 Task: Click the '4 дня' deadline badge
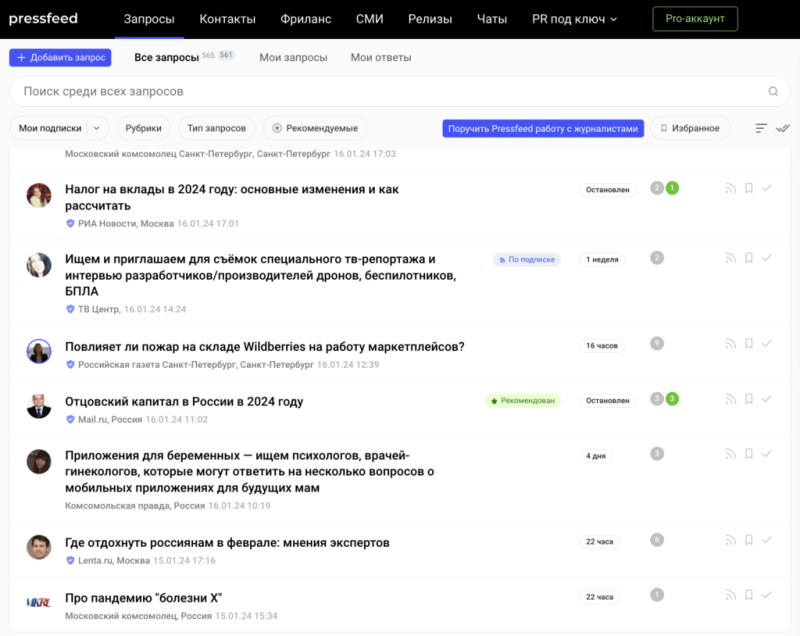tap(595, 456)
